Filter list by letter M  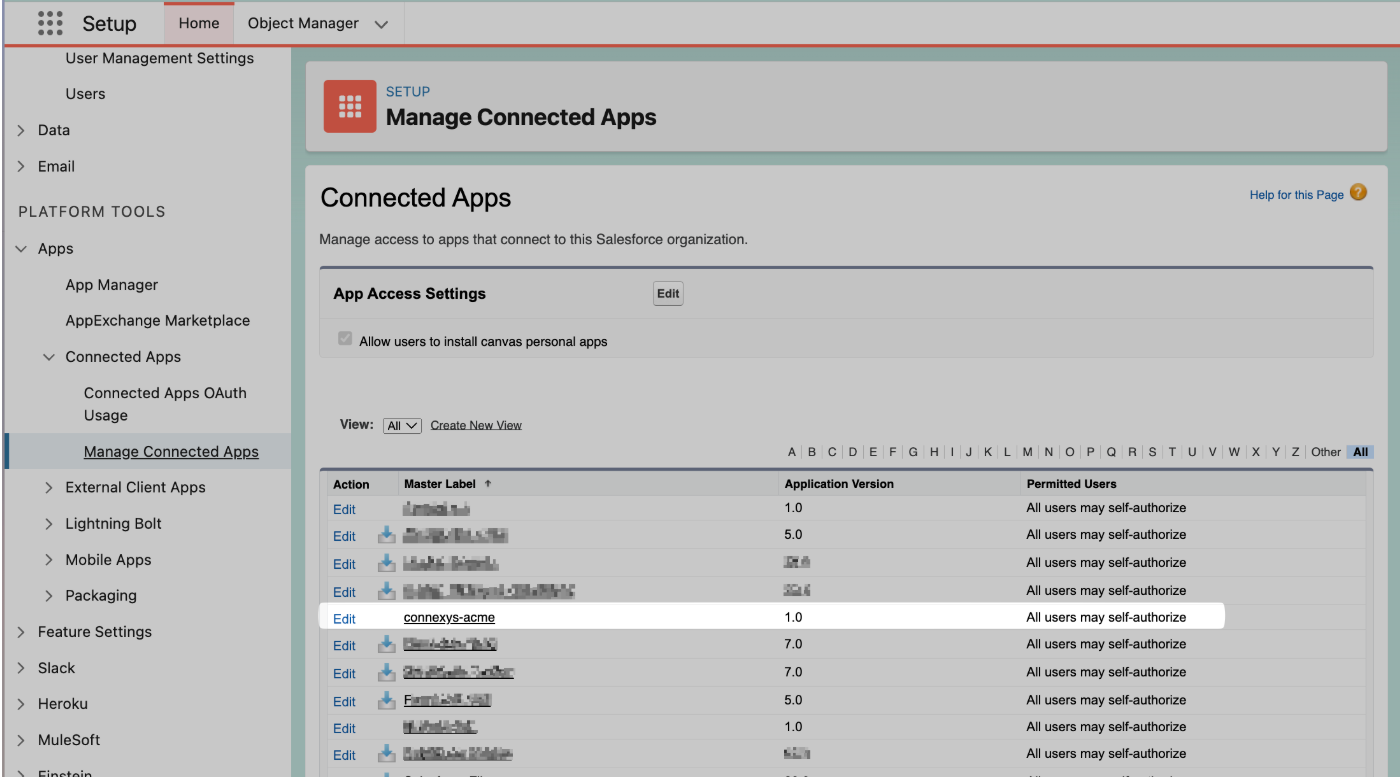tap(1027, 452)
